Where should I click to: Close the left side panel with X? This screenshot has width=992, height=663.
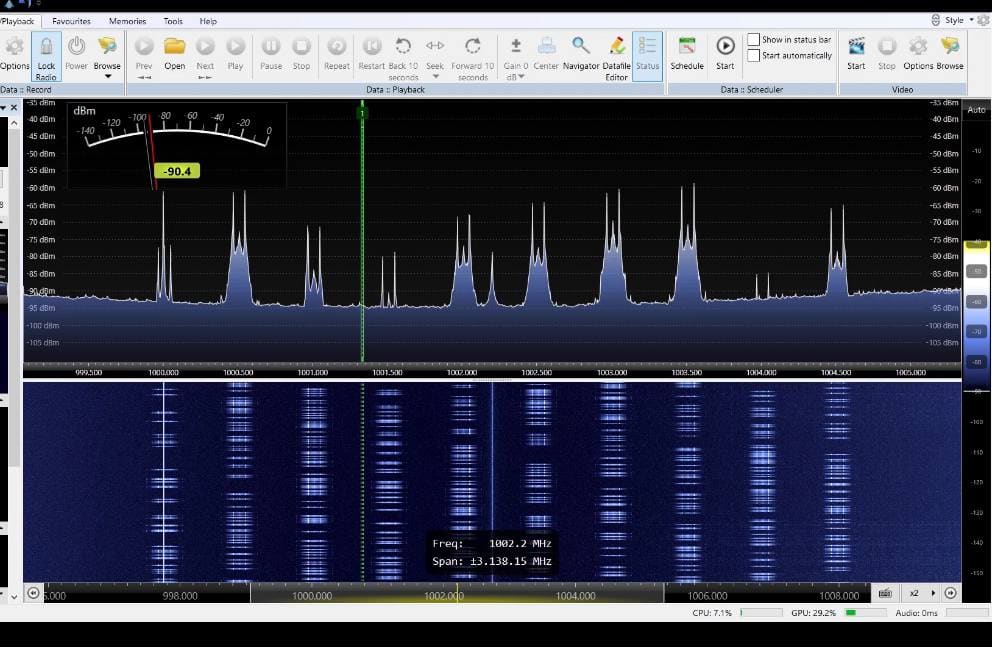14,108
